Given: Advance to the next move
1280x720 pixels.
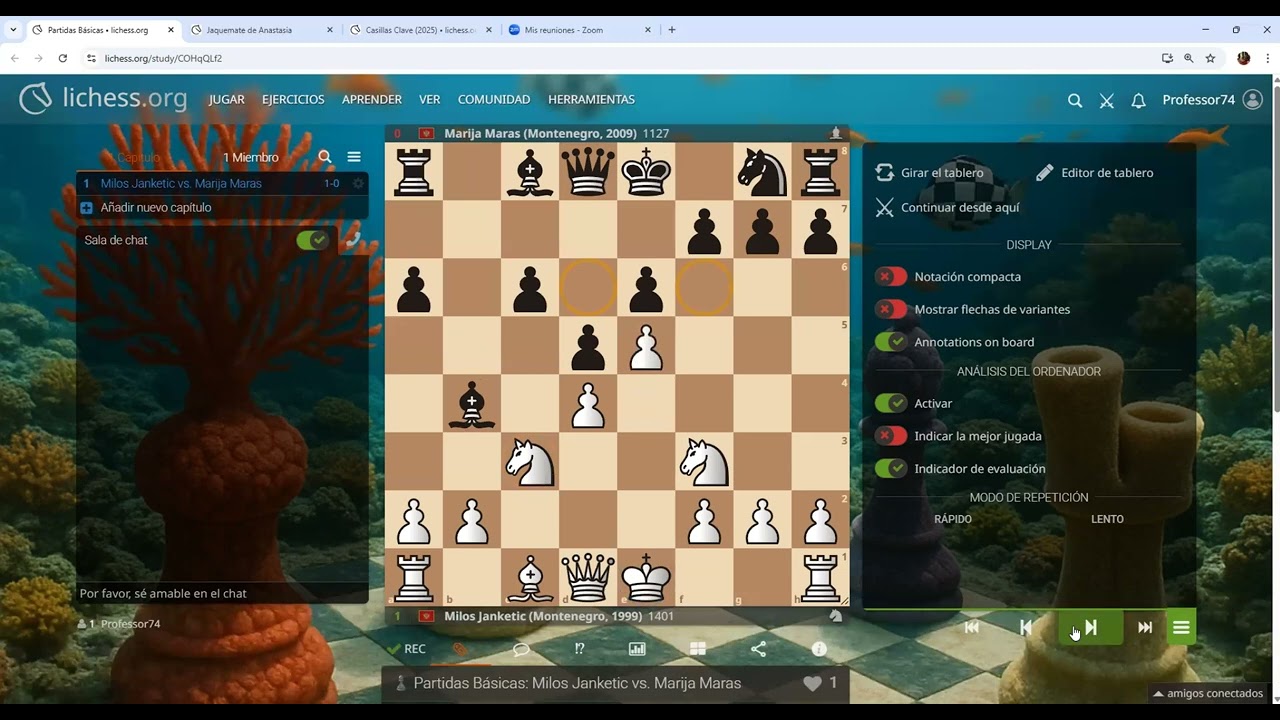Looking at the screenshot, I should pos(1091,627).
